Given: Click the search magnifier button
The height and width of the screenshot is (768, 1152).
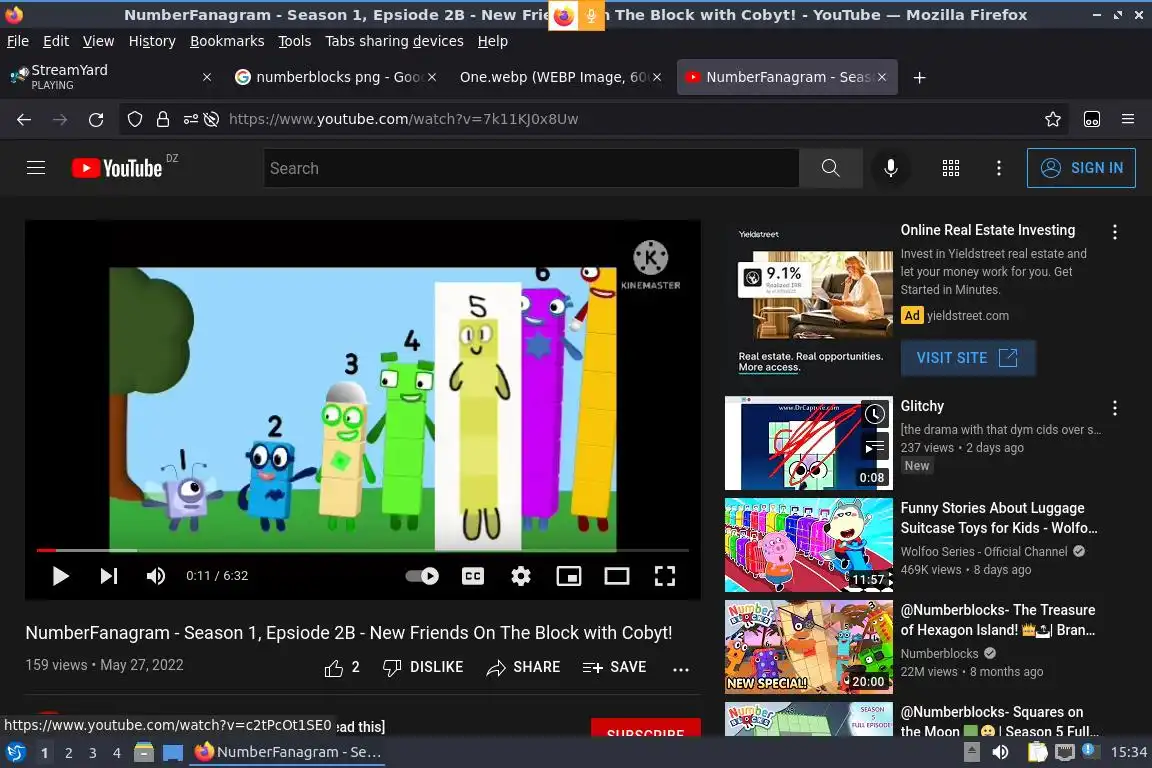Looking at the screenshot, I should (x=831, y=168).
